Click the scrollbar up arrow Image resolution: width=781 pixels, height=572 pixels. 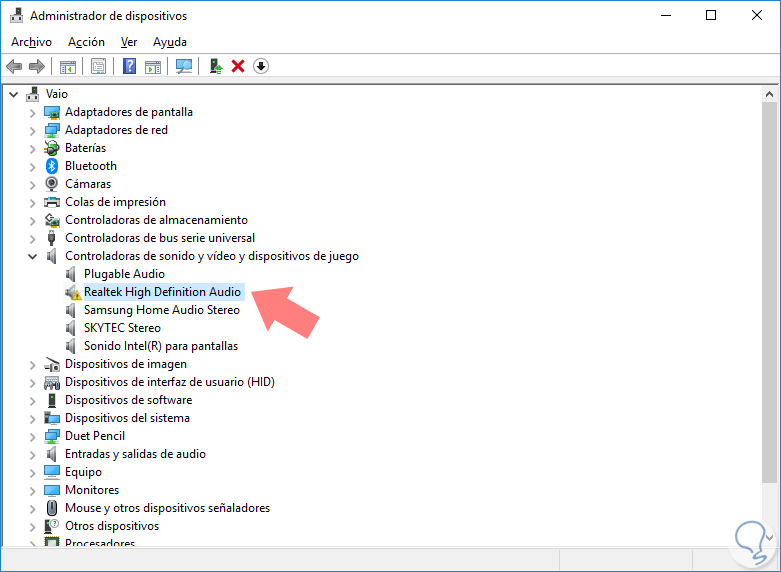pyautogui.click(x=769, y=94)
